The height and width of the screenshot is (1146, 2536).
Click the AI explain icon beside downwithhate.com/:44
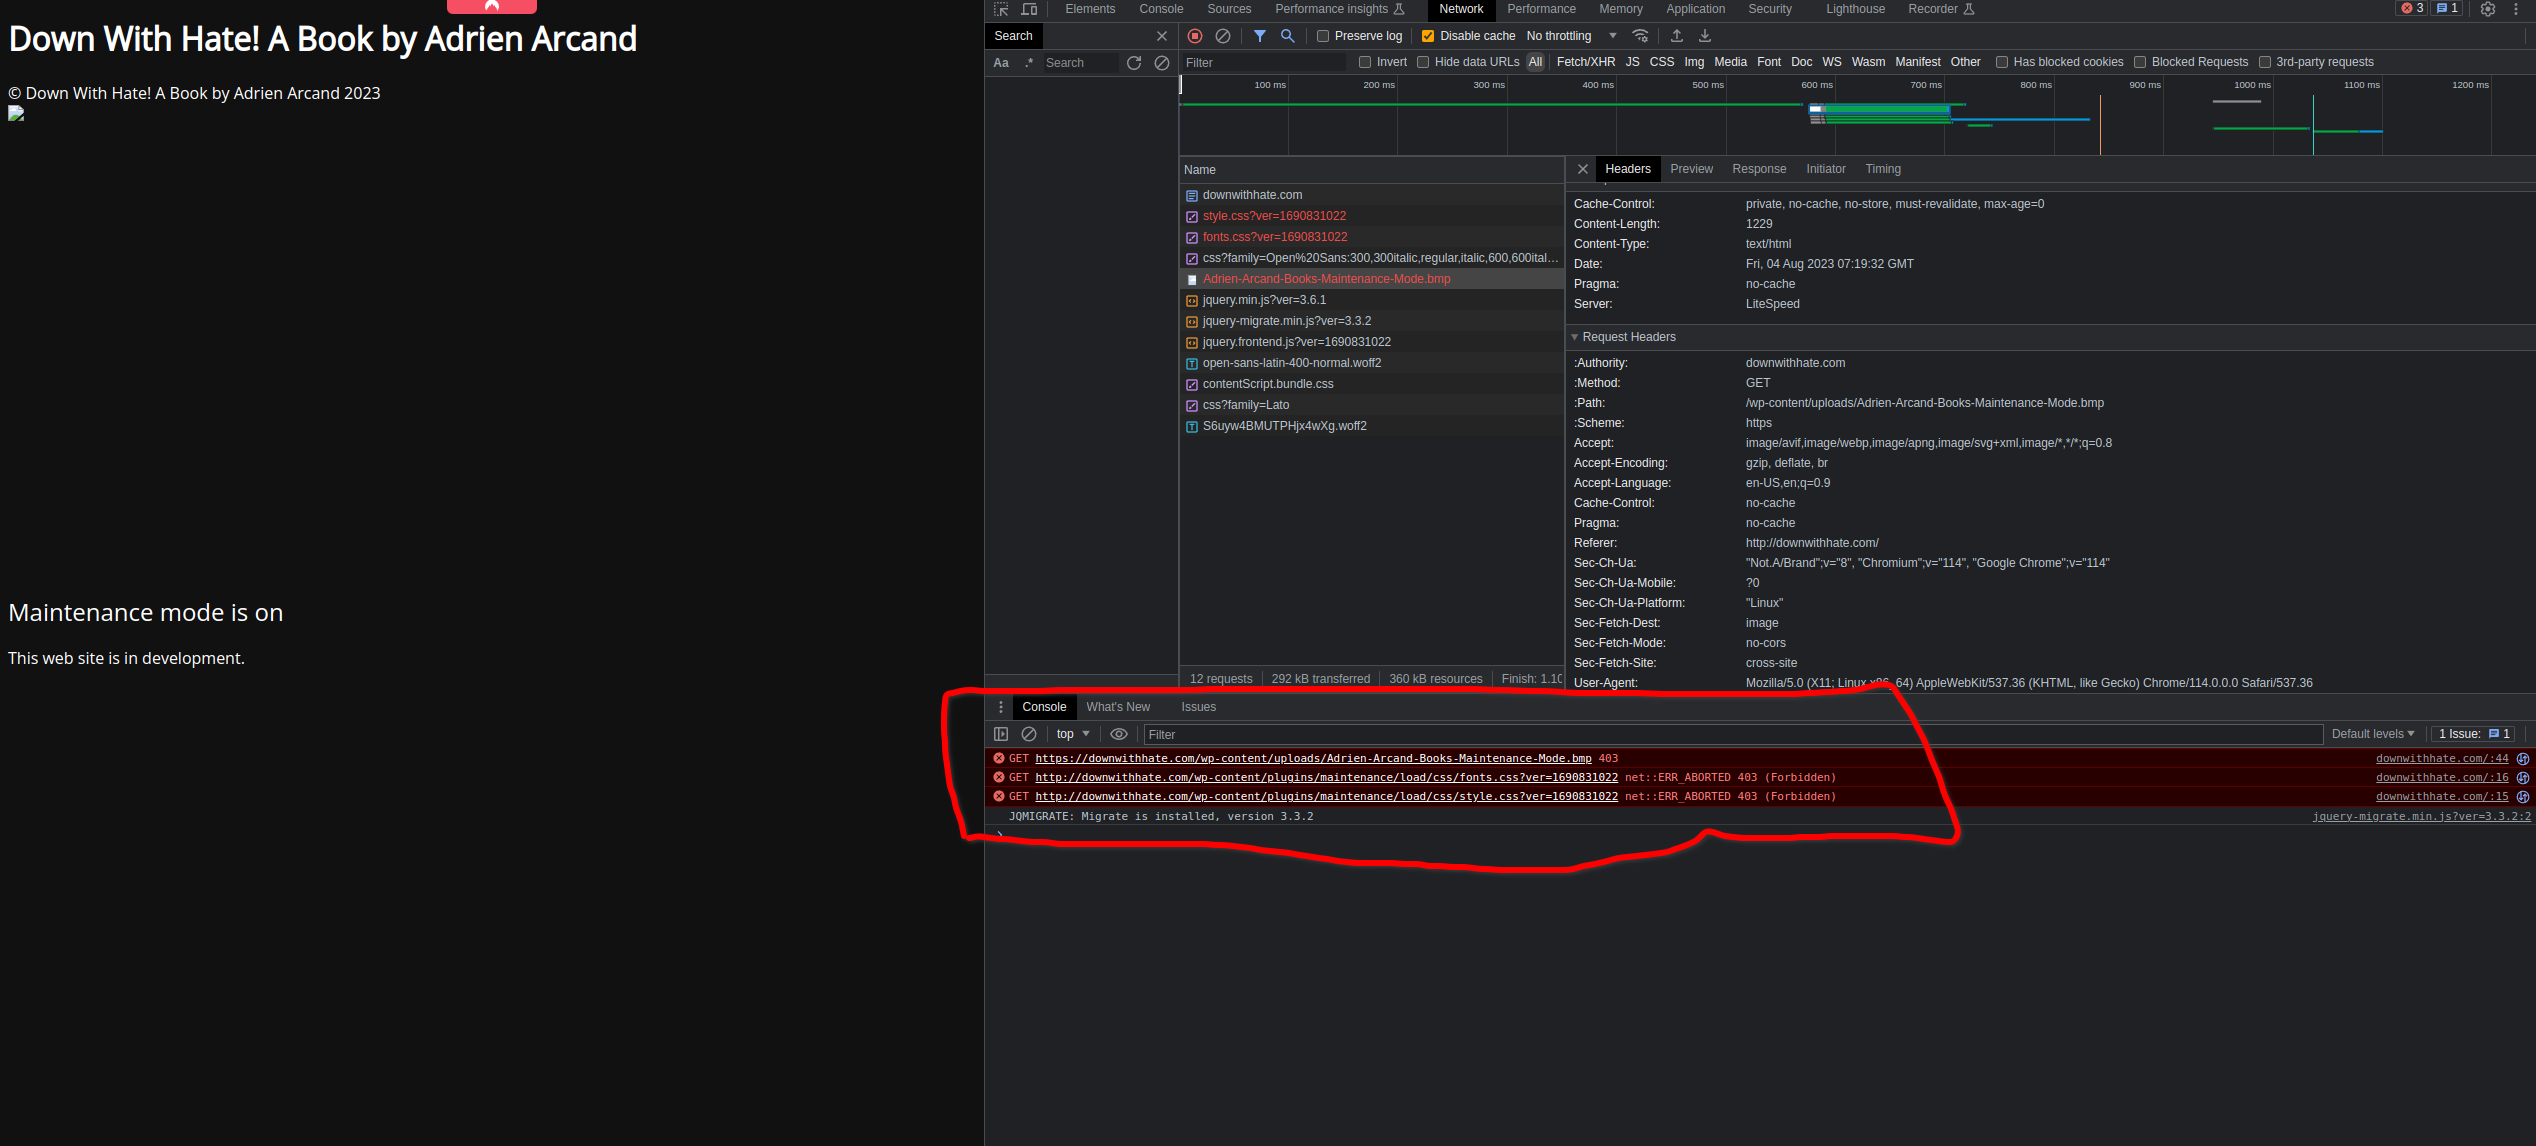2523,759
